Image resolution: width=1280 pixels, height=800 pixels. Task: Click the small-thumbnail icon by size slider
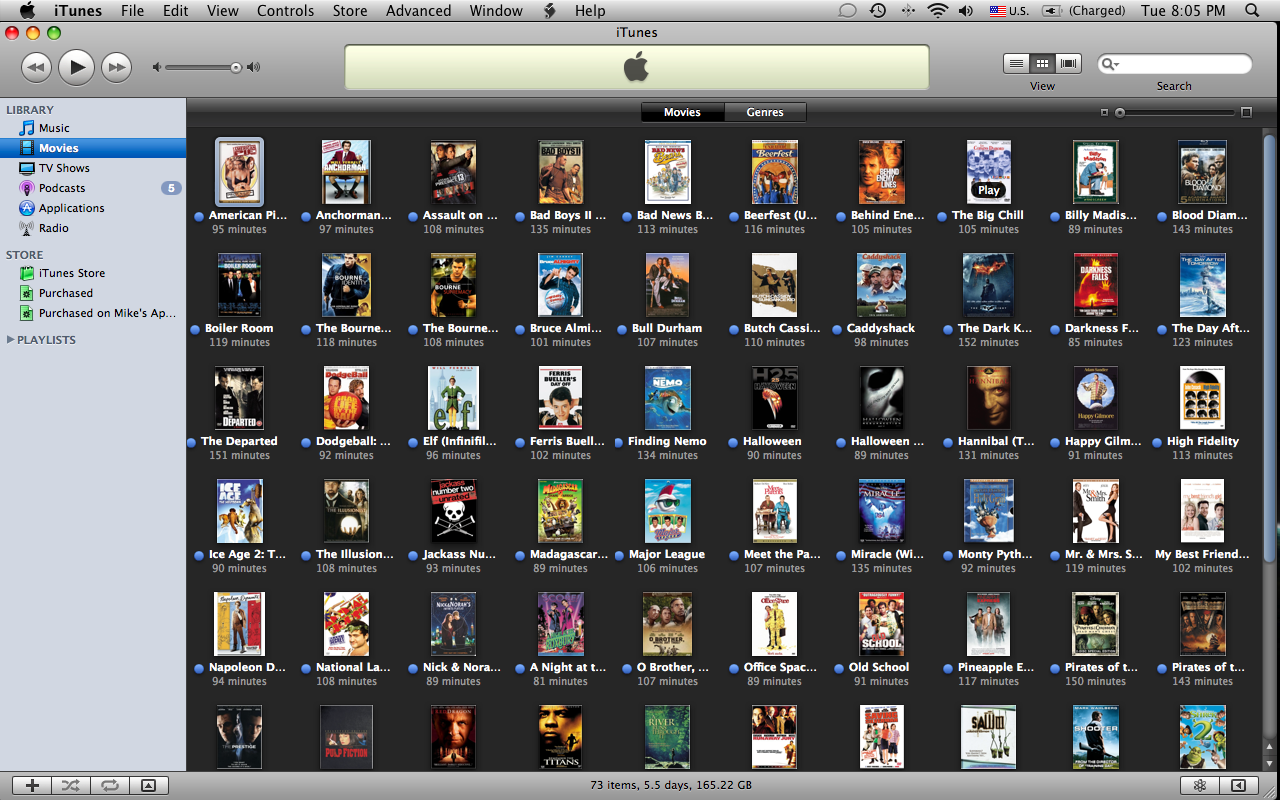tap(1104, 113)
